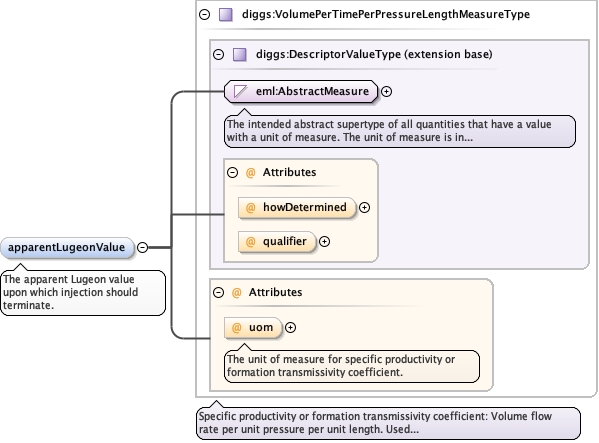The height and width of the screenshot is (443, 599).
Task: Expand the uom attribute
Action: [290, 327]
